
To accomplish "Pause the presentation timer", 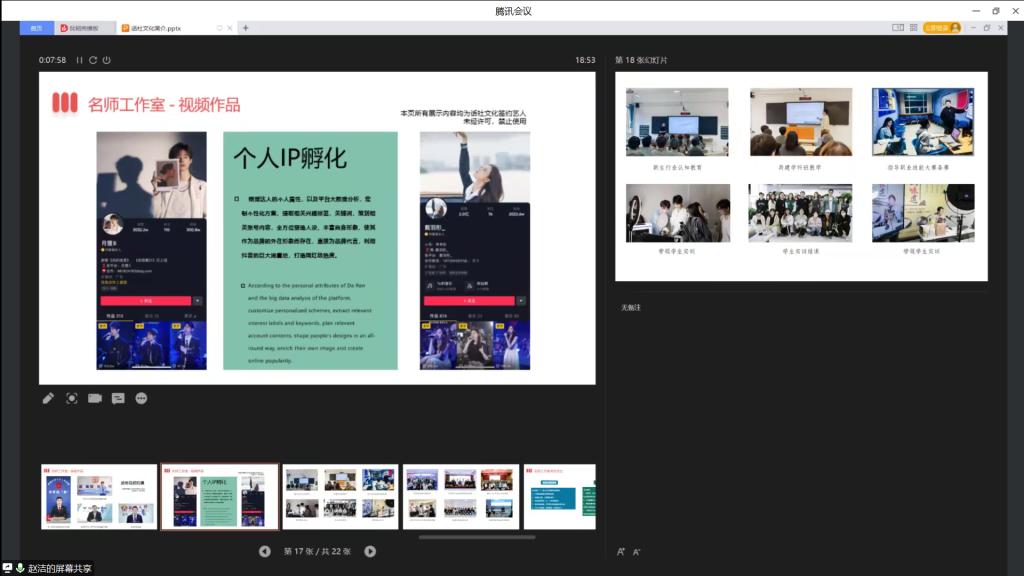I will (x=79, y=60).
